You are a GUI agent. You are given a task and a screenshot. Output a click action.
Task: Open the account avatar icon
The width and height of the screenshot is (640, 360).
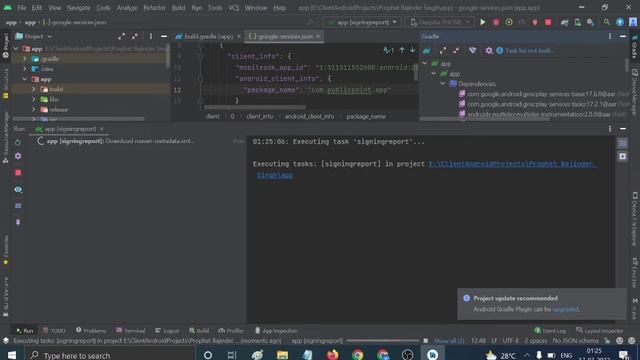(x=633, y=22)
